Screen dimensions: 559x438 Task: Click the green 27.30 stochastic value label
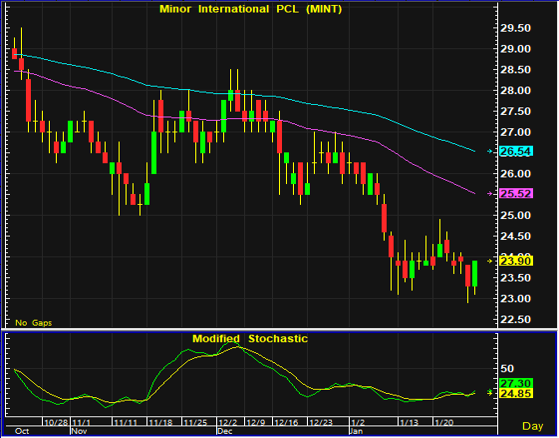(x=516, y=383)
